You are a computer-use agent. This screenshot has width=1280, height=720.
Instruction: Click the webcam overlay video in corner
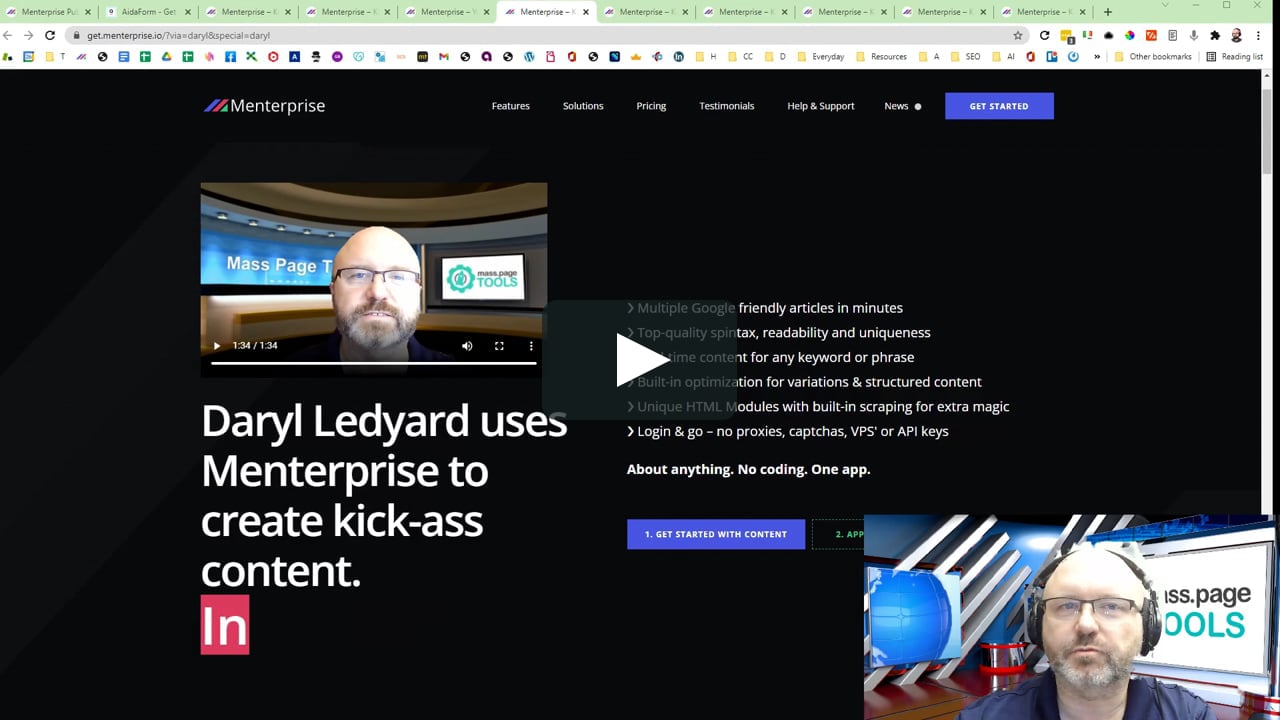[x=1070, y=617]
